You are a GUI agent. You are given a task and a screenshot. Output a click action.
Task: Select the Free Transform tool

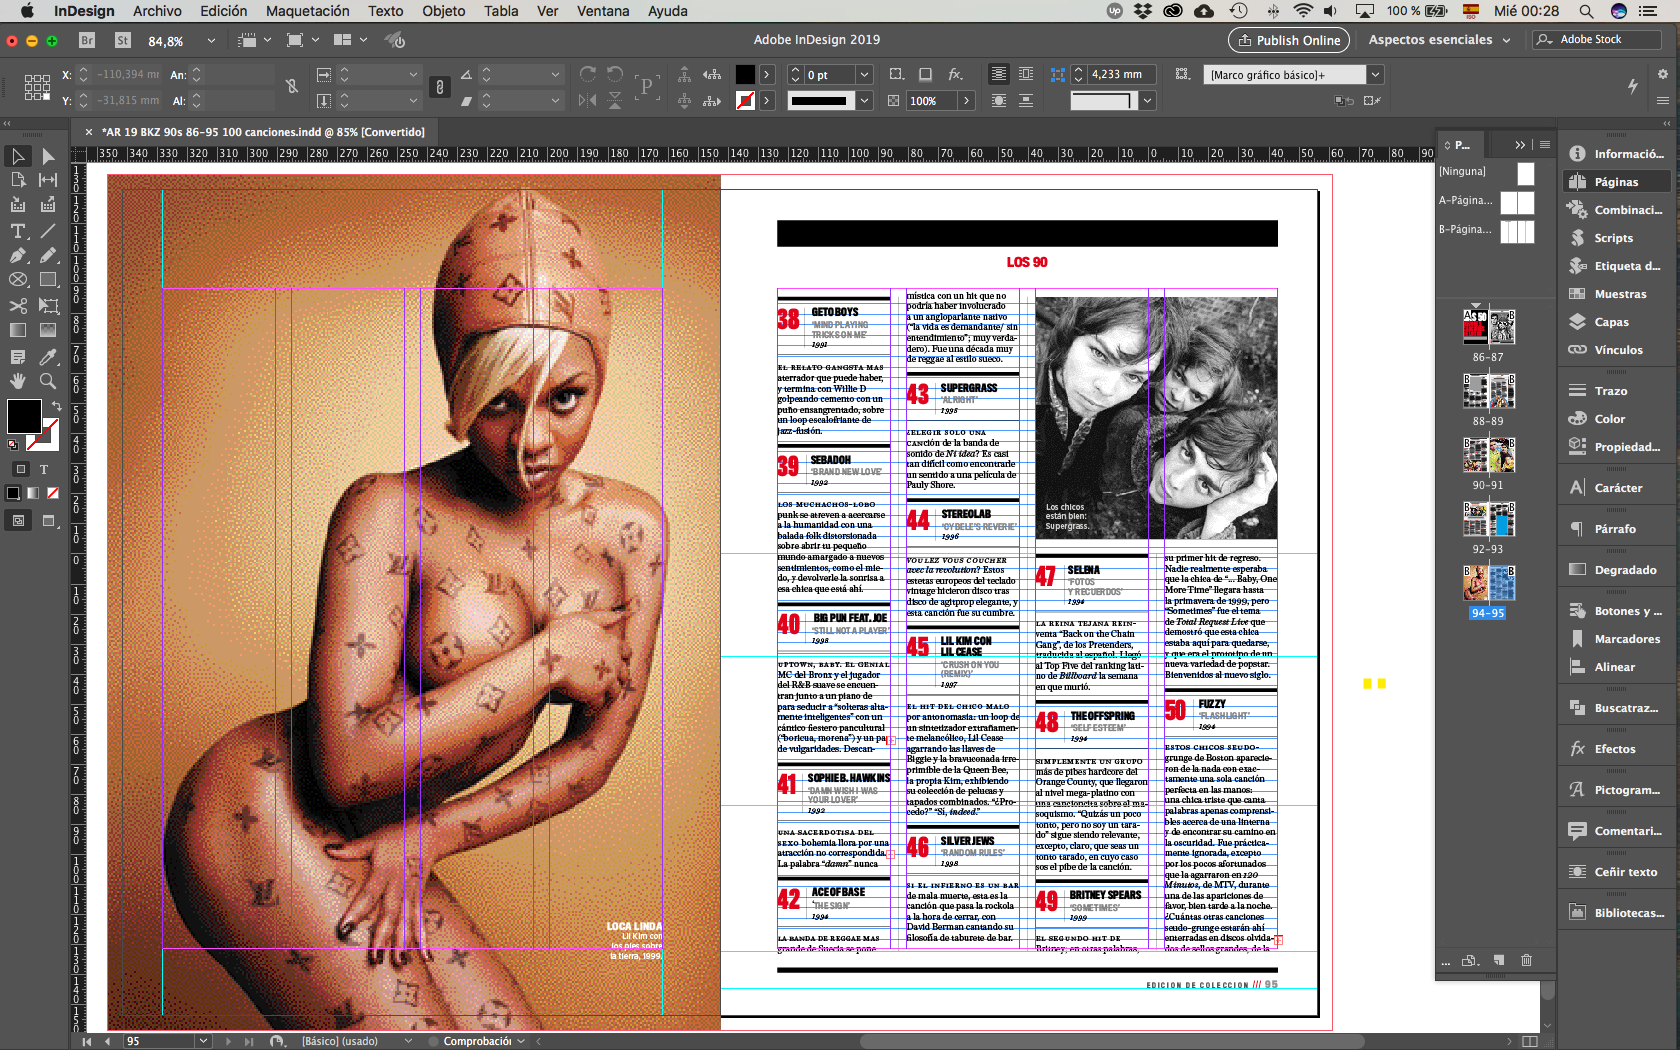[47, 305]
